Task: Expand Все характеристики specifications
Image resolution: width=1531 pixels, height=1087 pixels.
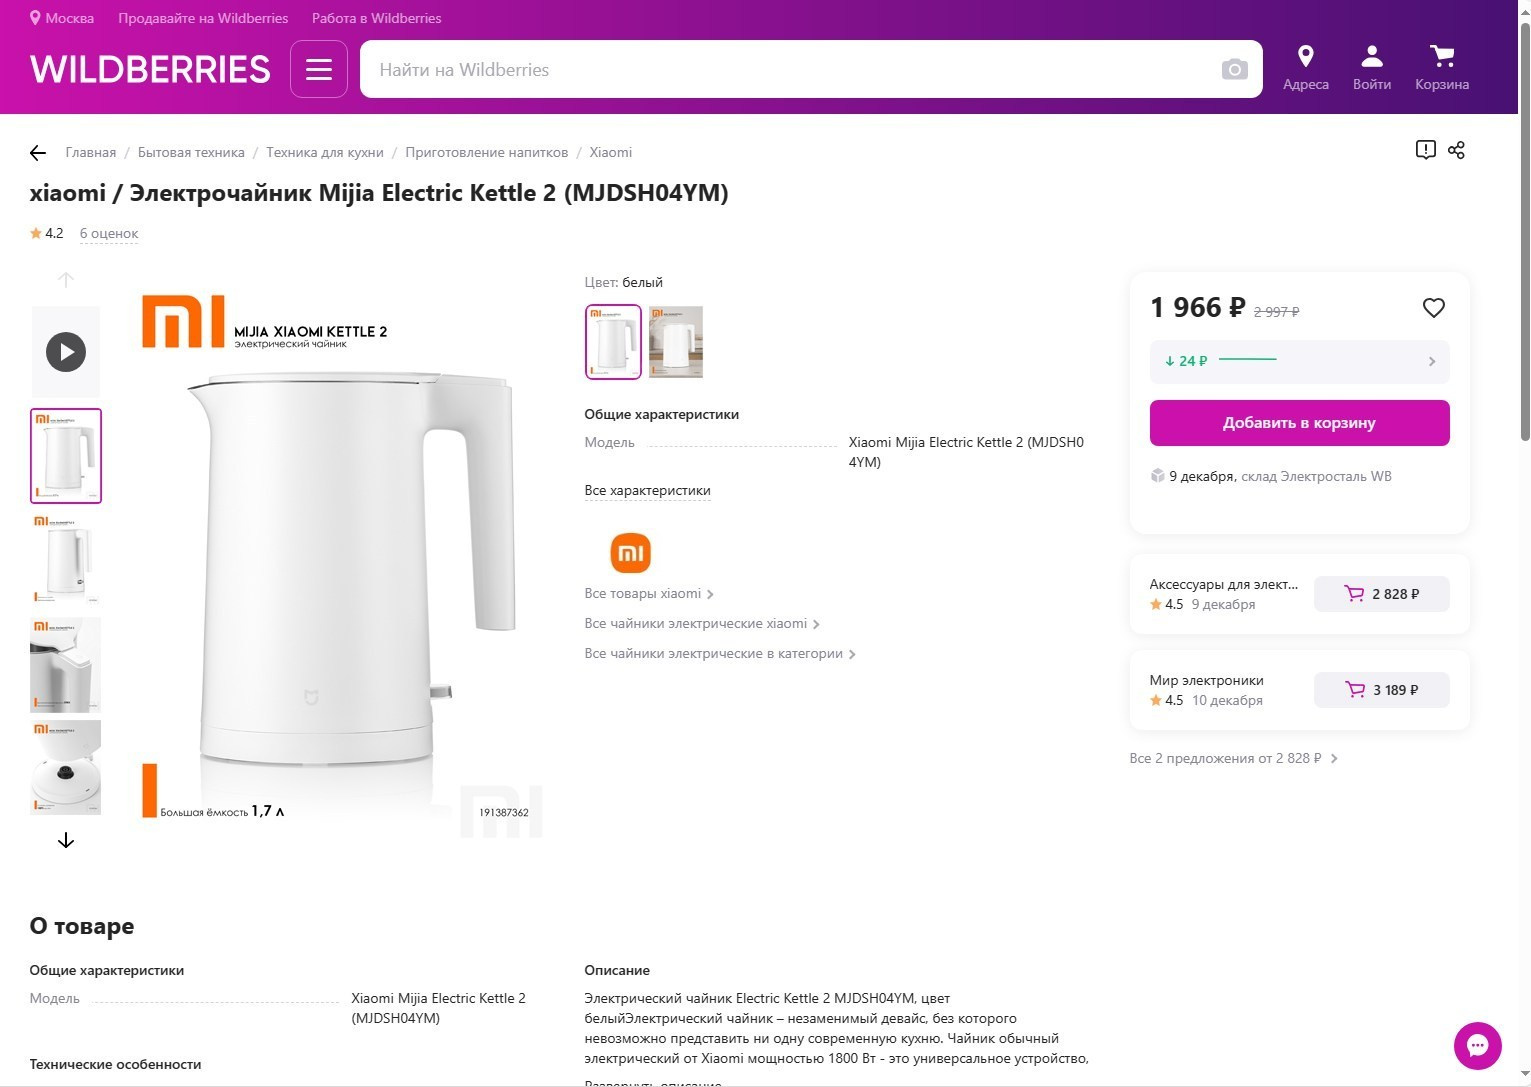Action: 647,490
